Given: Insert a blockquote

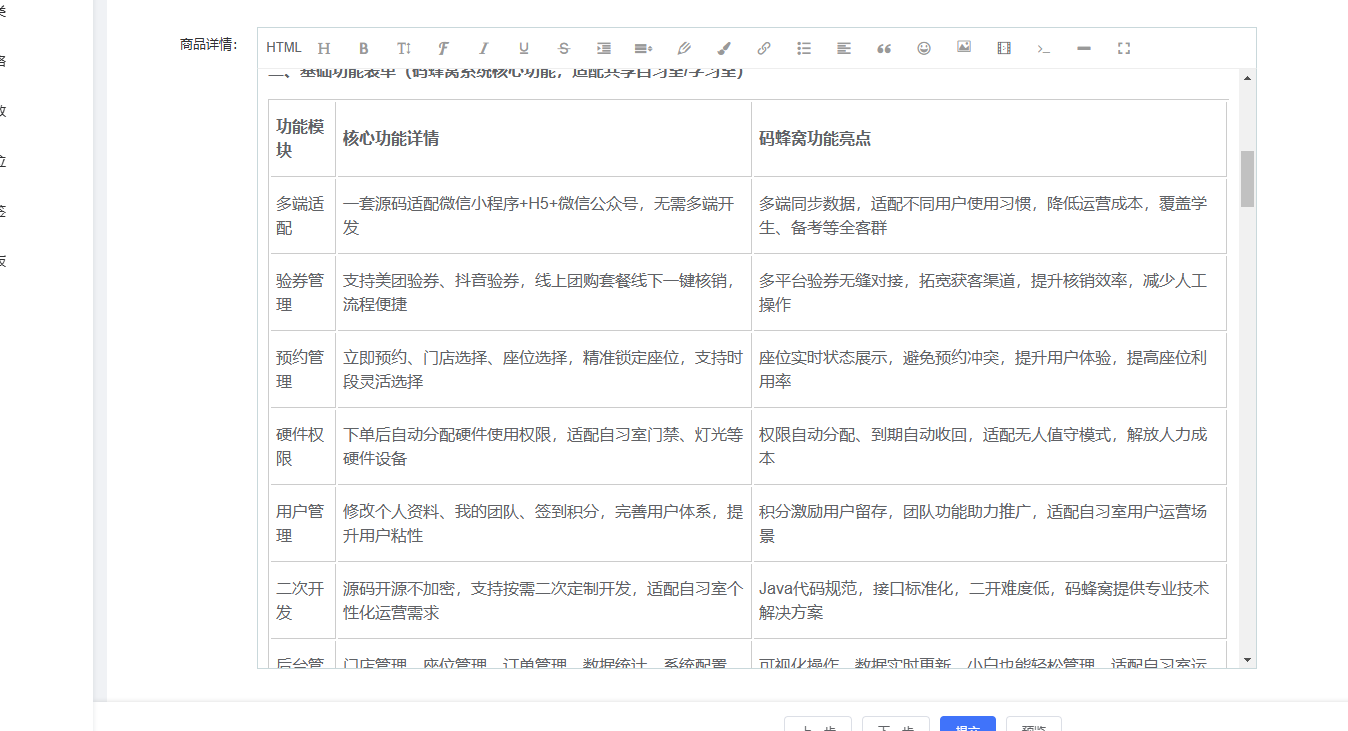Looking at the screenshot, I should tap(883, 47).
